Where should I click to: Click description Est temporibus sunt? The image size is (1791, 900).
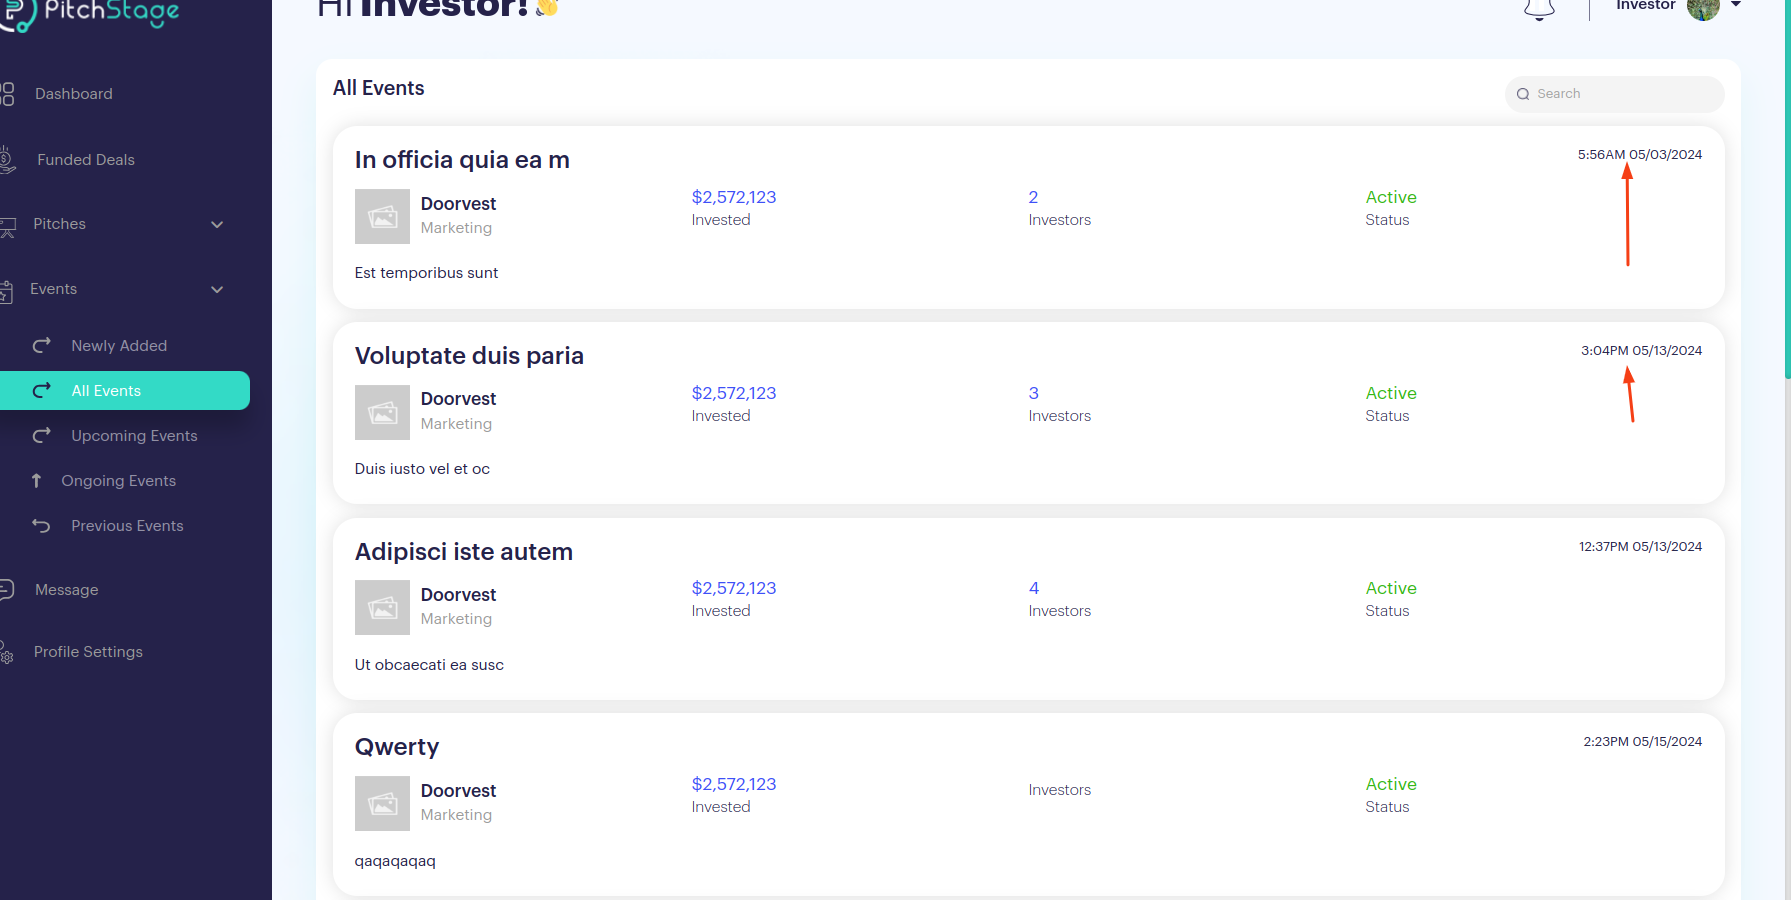[x=426, y=273]
